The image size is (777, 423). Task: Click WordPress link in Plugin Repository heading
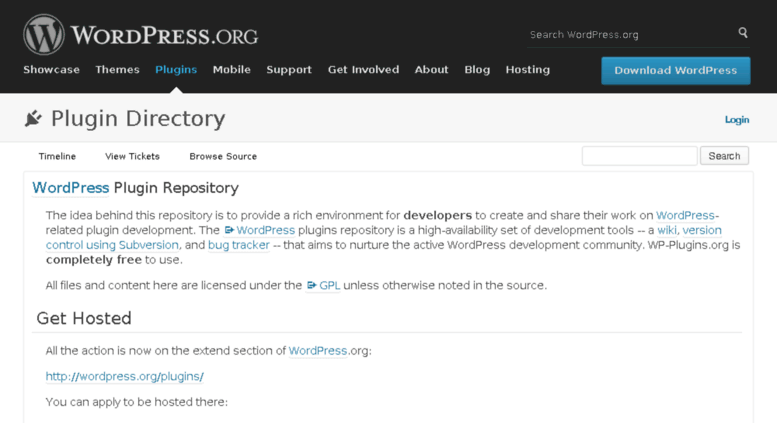coord(70,188)
